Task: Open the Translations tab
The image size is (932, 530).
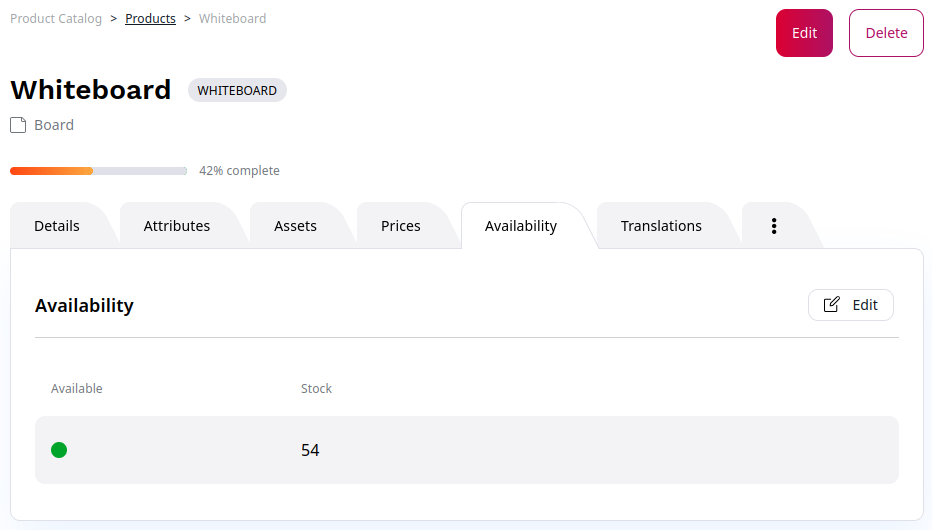Action: 661,226
